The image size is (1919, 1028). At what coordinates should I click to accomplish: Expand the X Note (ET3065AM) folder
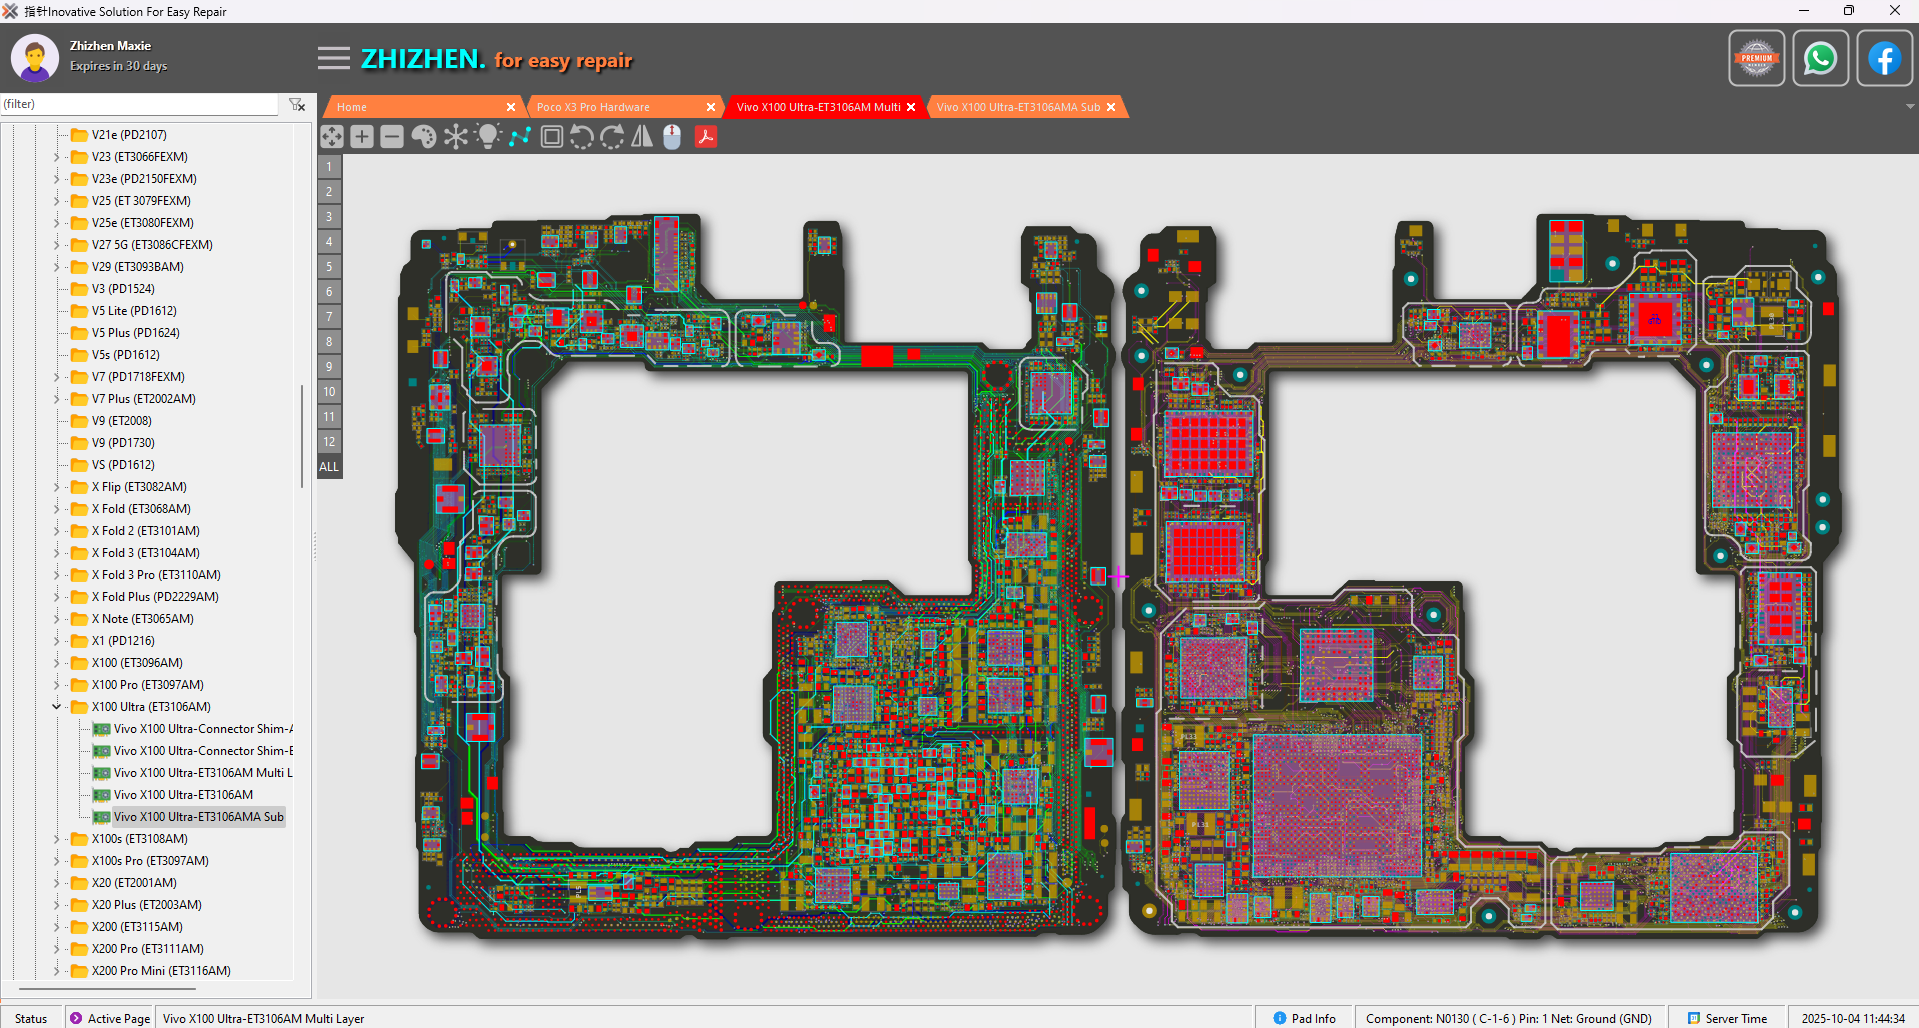pyautogui.click(x=57, y=619)
